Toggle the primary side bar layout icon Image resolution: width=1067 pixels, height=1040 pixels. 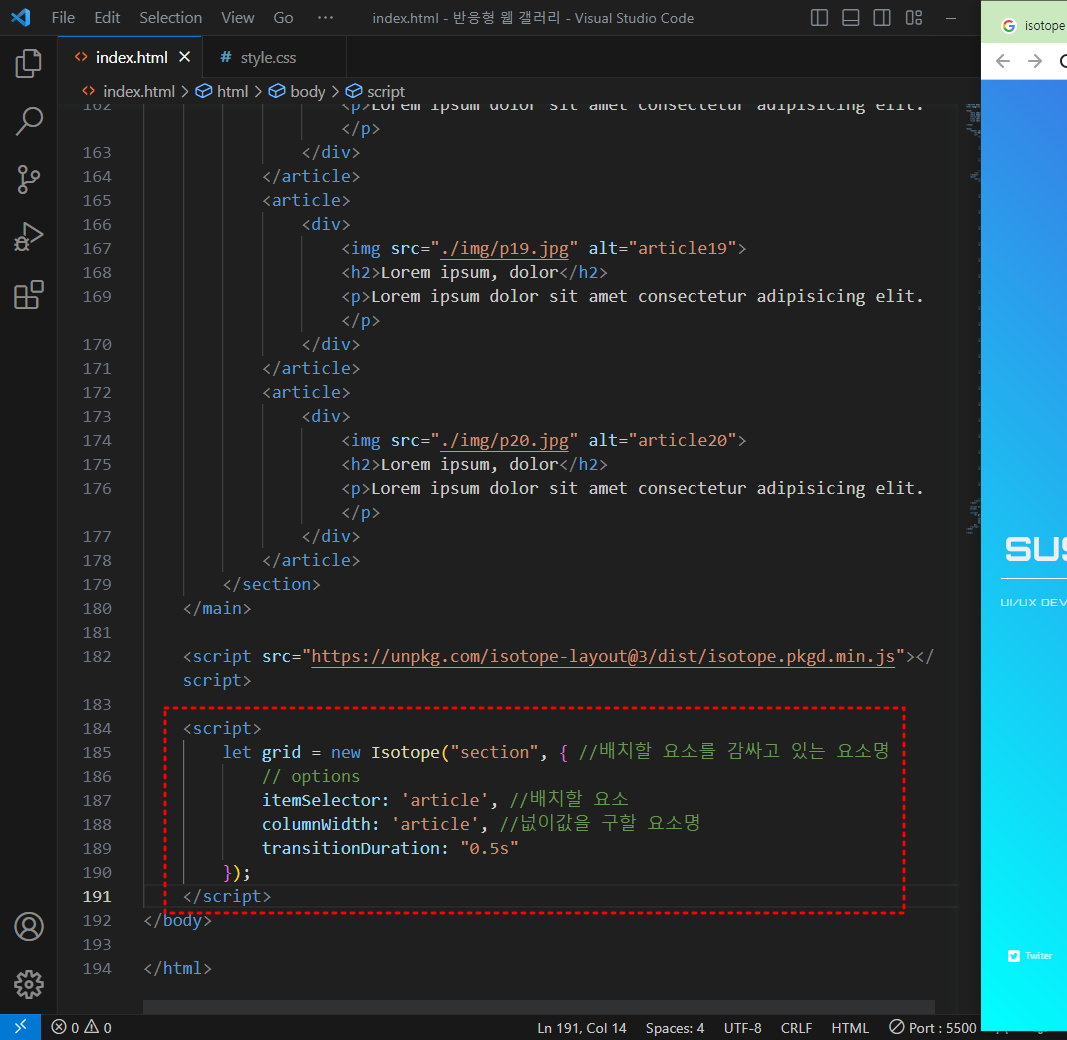[819, 18]
